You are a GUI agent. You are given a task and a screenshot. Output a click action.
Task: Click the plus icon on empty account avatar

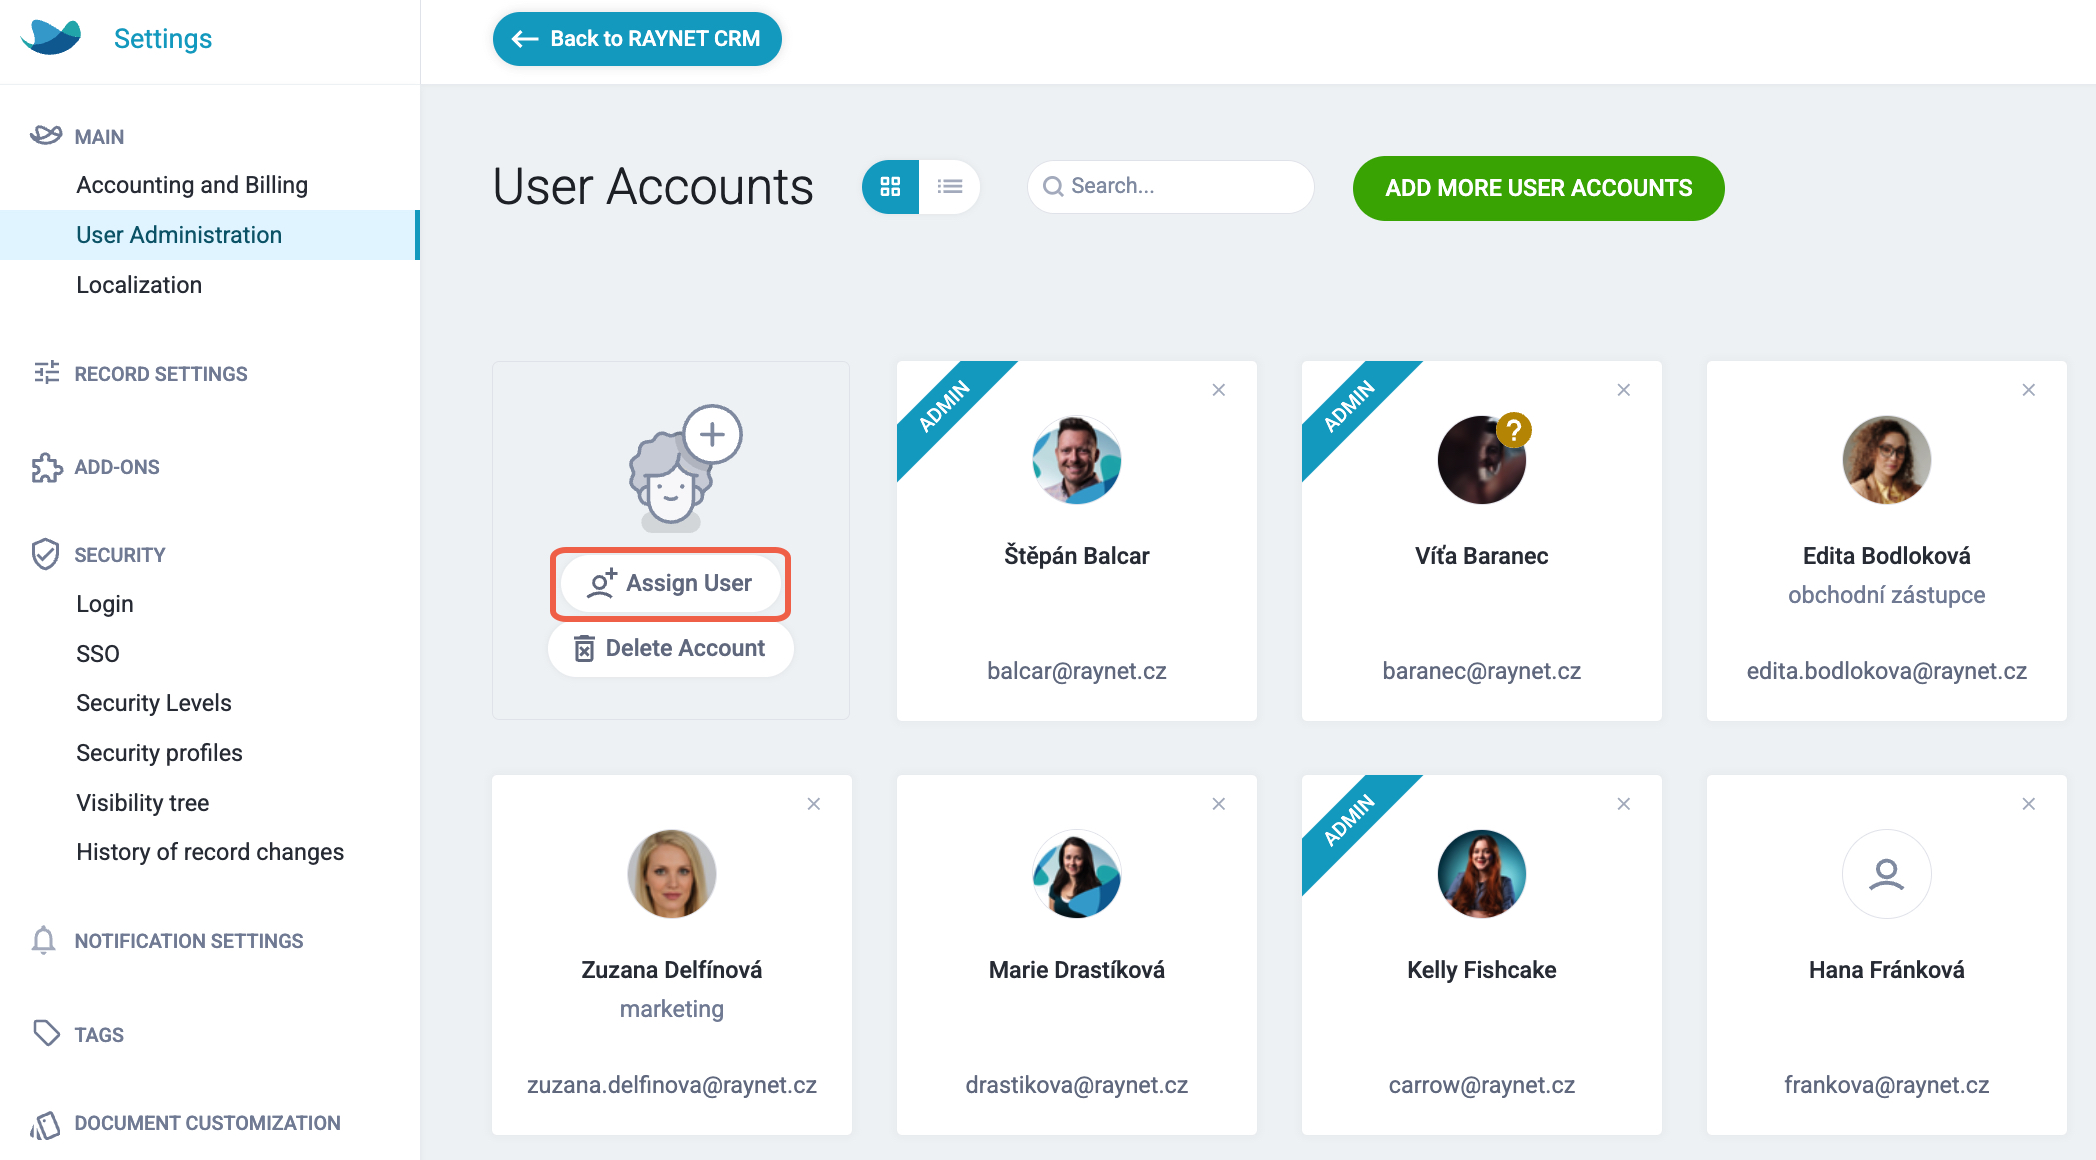tap(712, 434)
